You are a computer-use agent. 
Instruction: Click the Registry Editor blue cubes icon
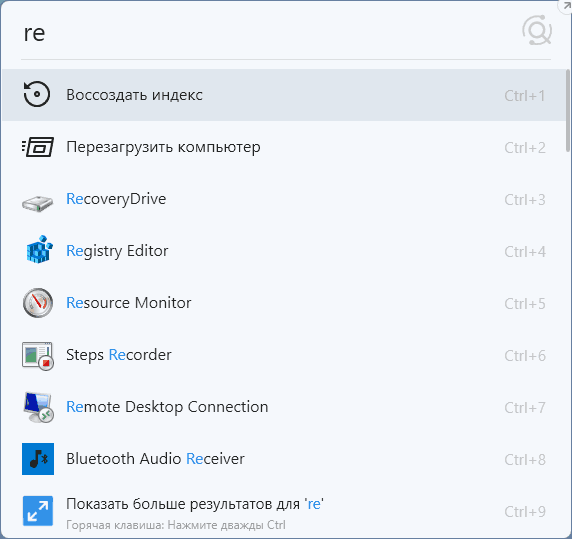39,249
